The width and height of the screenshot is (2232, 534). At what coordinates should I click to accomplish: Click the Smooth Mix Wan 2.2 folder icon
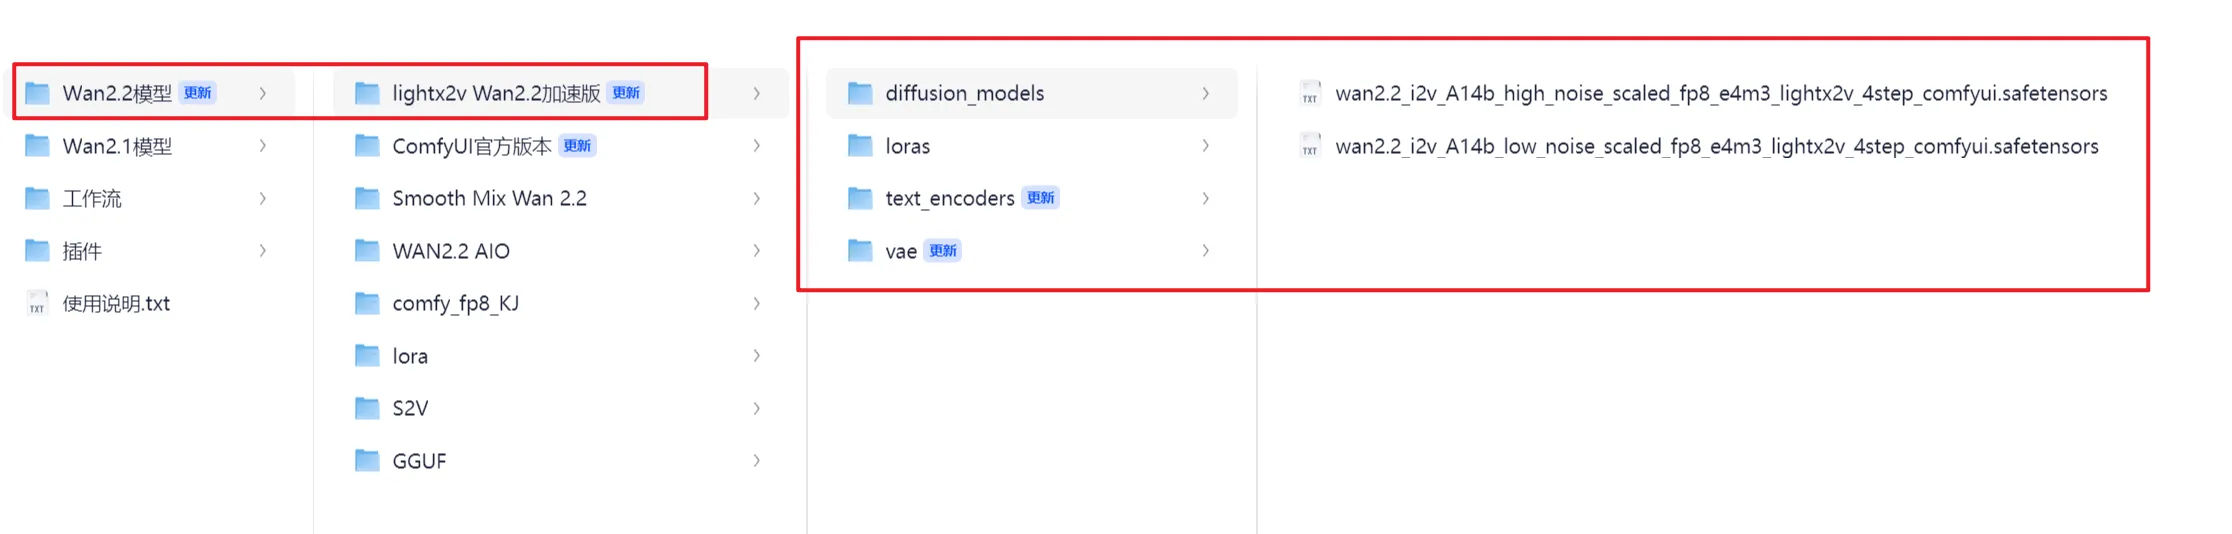click(367, 198)
